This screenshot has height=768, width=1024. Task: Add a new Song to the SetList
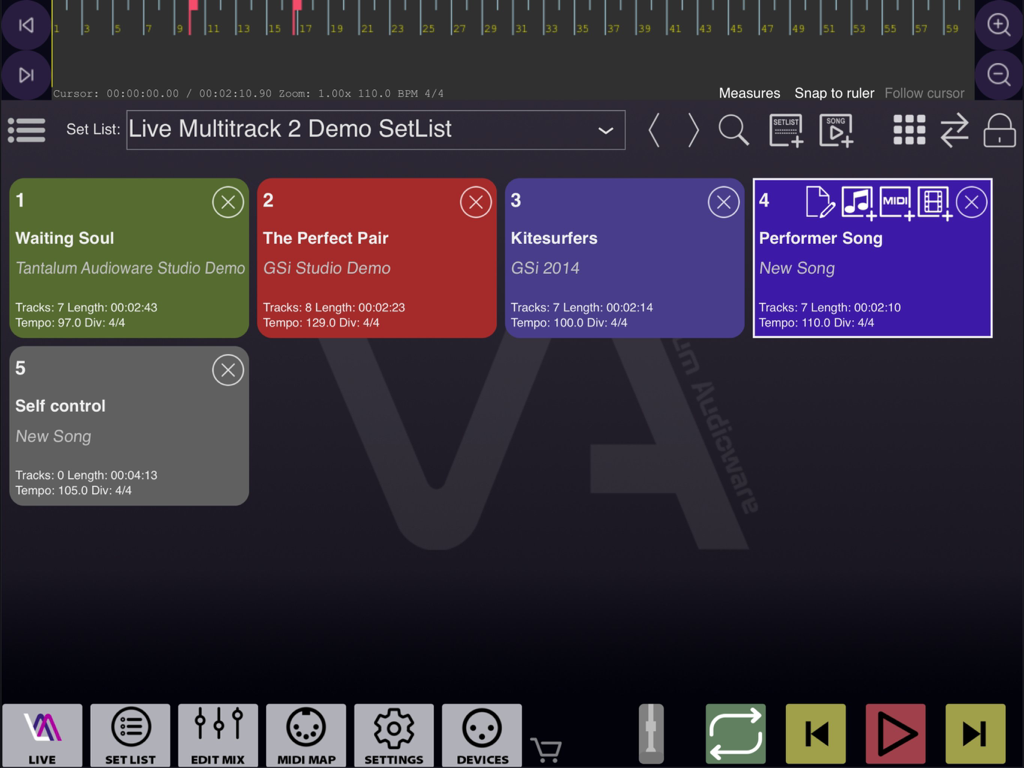click(x=836, y=130)
